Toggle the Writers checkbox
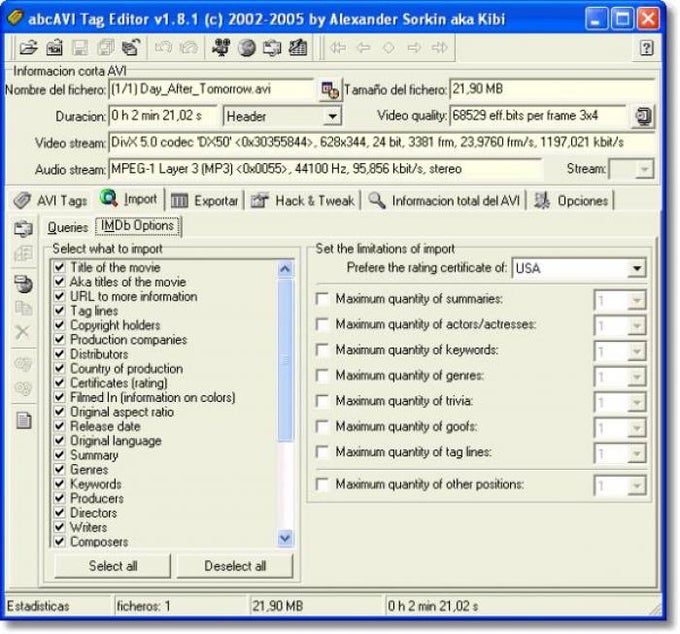 coord(59,527)
